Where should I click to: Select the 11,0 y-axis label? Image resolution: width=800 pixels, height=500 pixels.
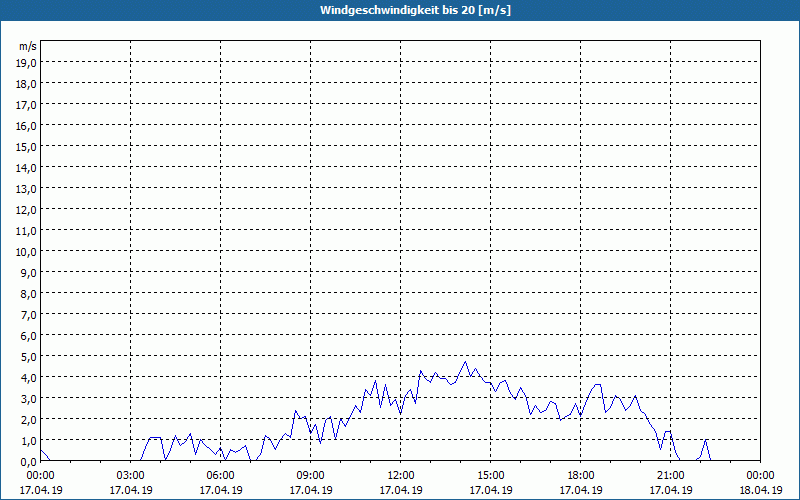pos(27,231)
